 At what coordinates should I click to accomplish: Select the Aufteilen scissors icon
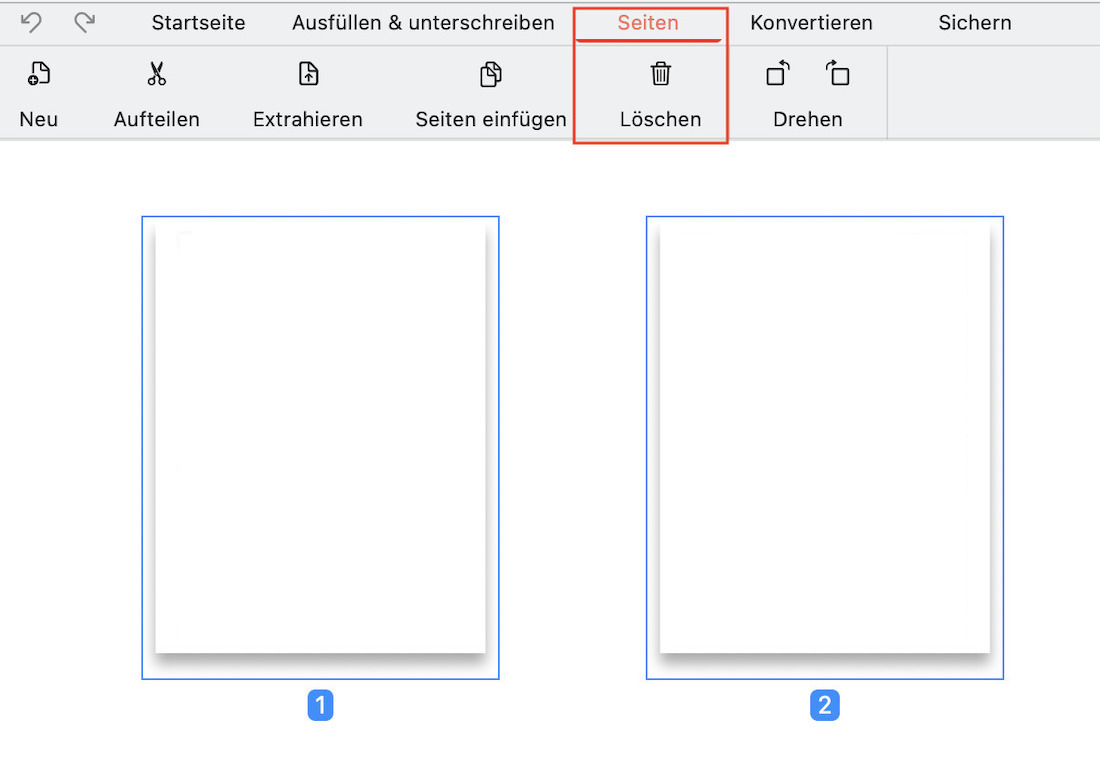pyautogui.click(x=157, y=74)
